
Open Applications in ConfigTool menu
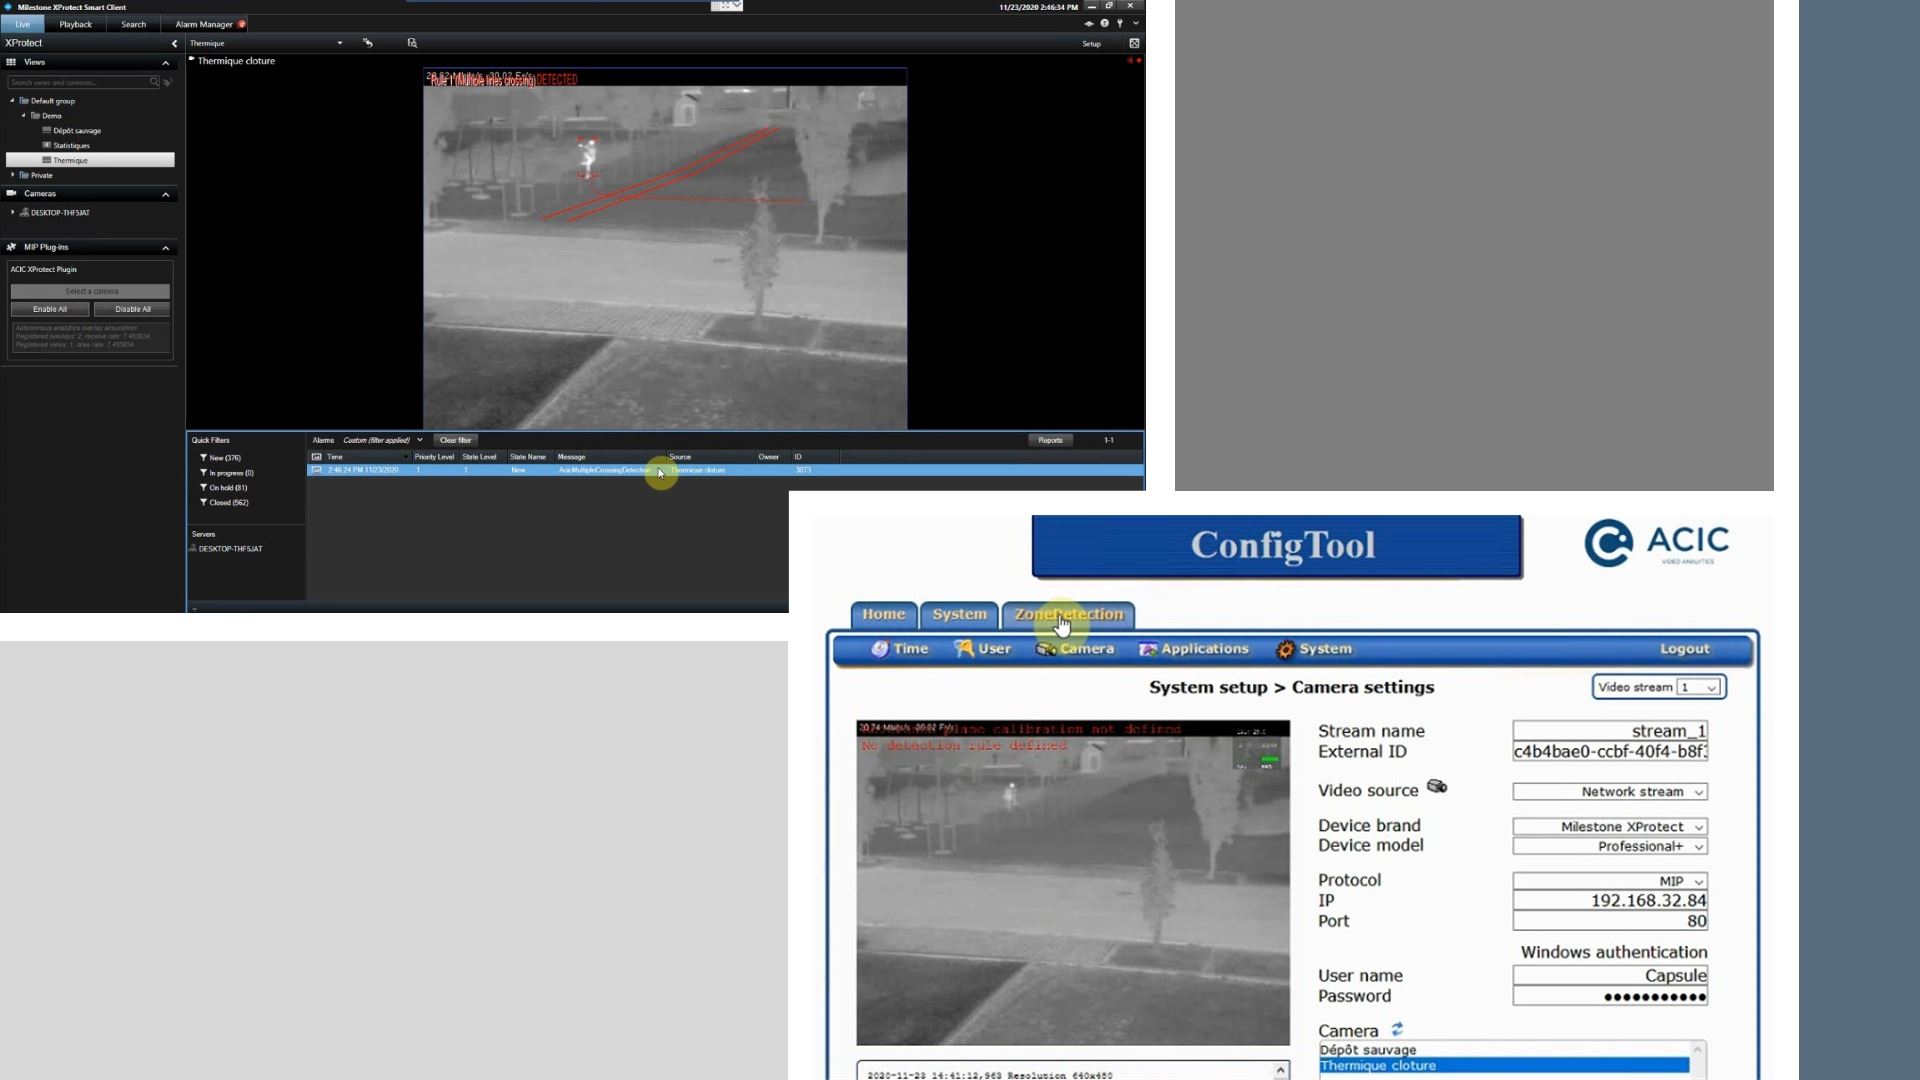pos(1194,649)
